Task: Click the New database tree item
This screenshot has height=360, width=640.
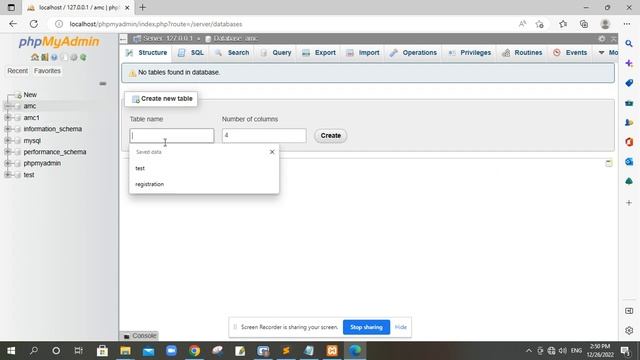Action: [x=30, y=95]
